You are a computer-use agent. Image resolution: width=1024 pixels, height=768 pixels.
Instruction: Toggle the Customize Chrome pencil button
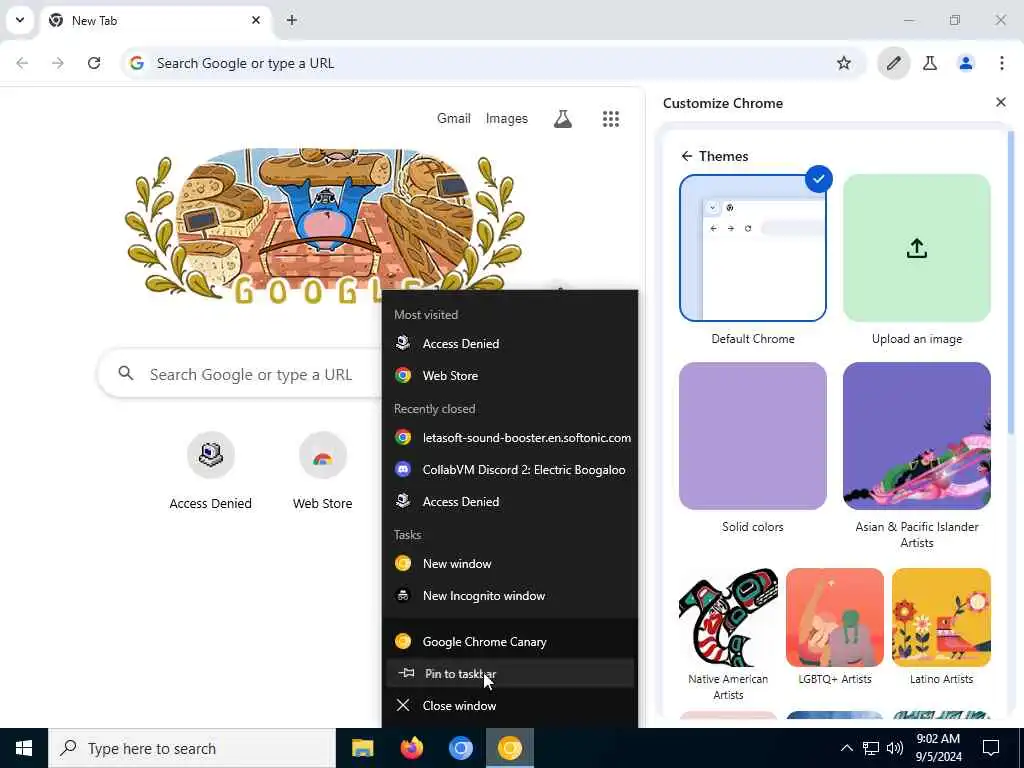tap(893, 63)
